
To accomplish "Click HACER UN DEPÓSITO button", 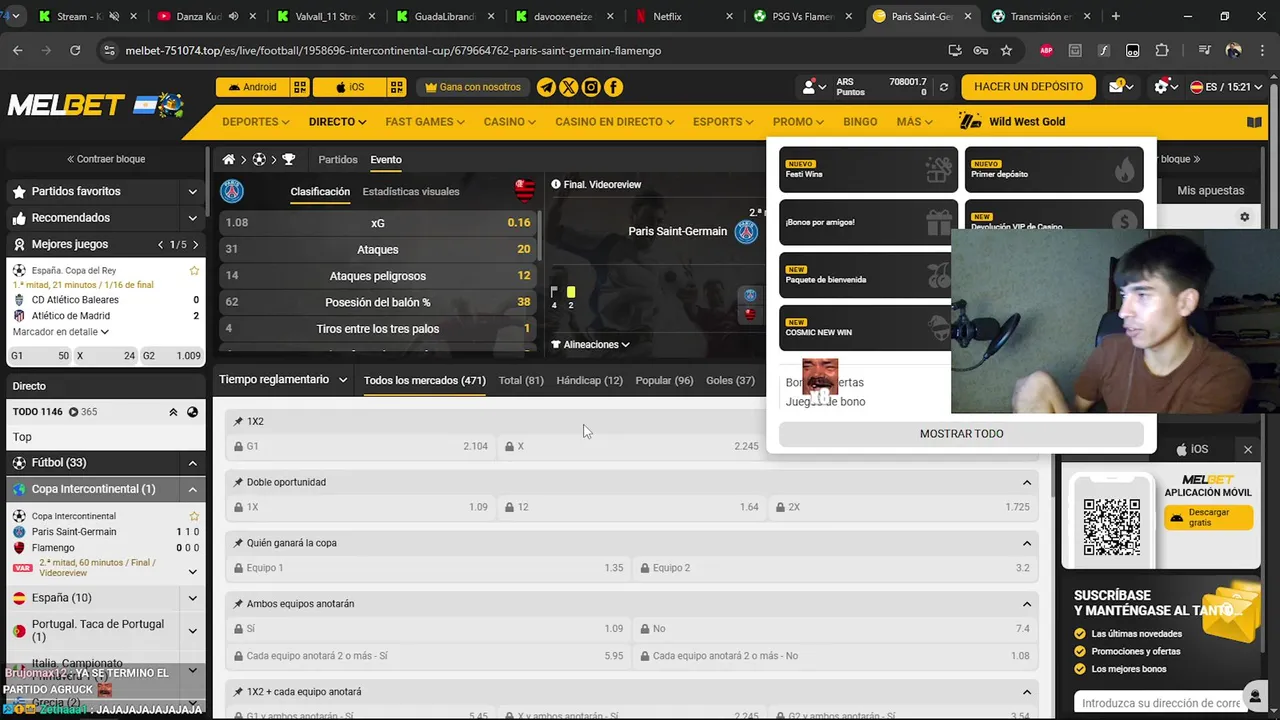I will click(1028, 87).
